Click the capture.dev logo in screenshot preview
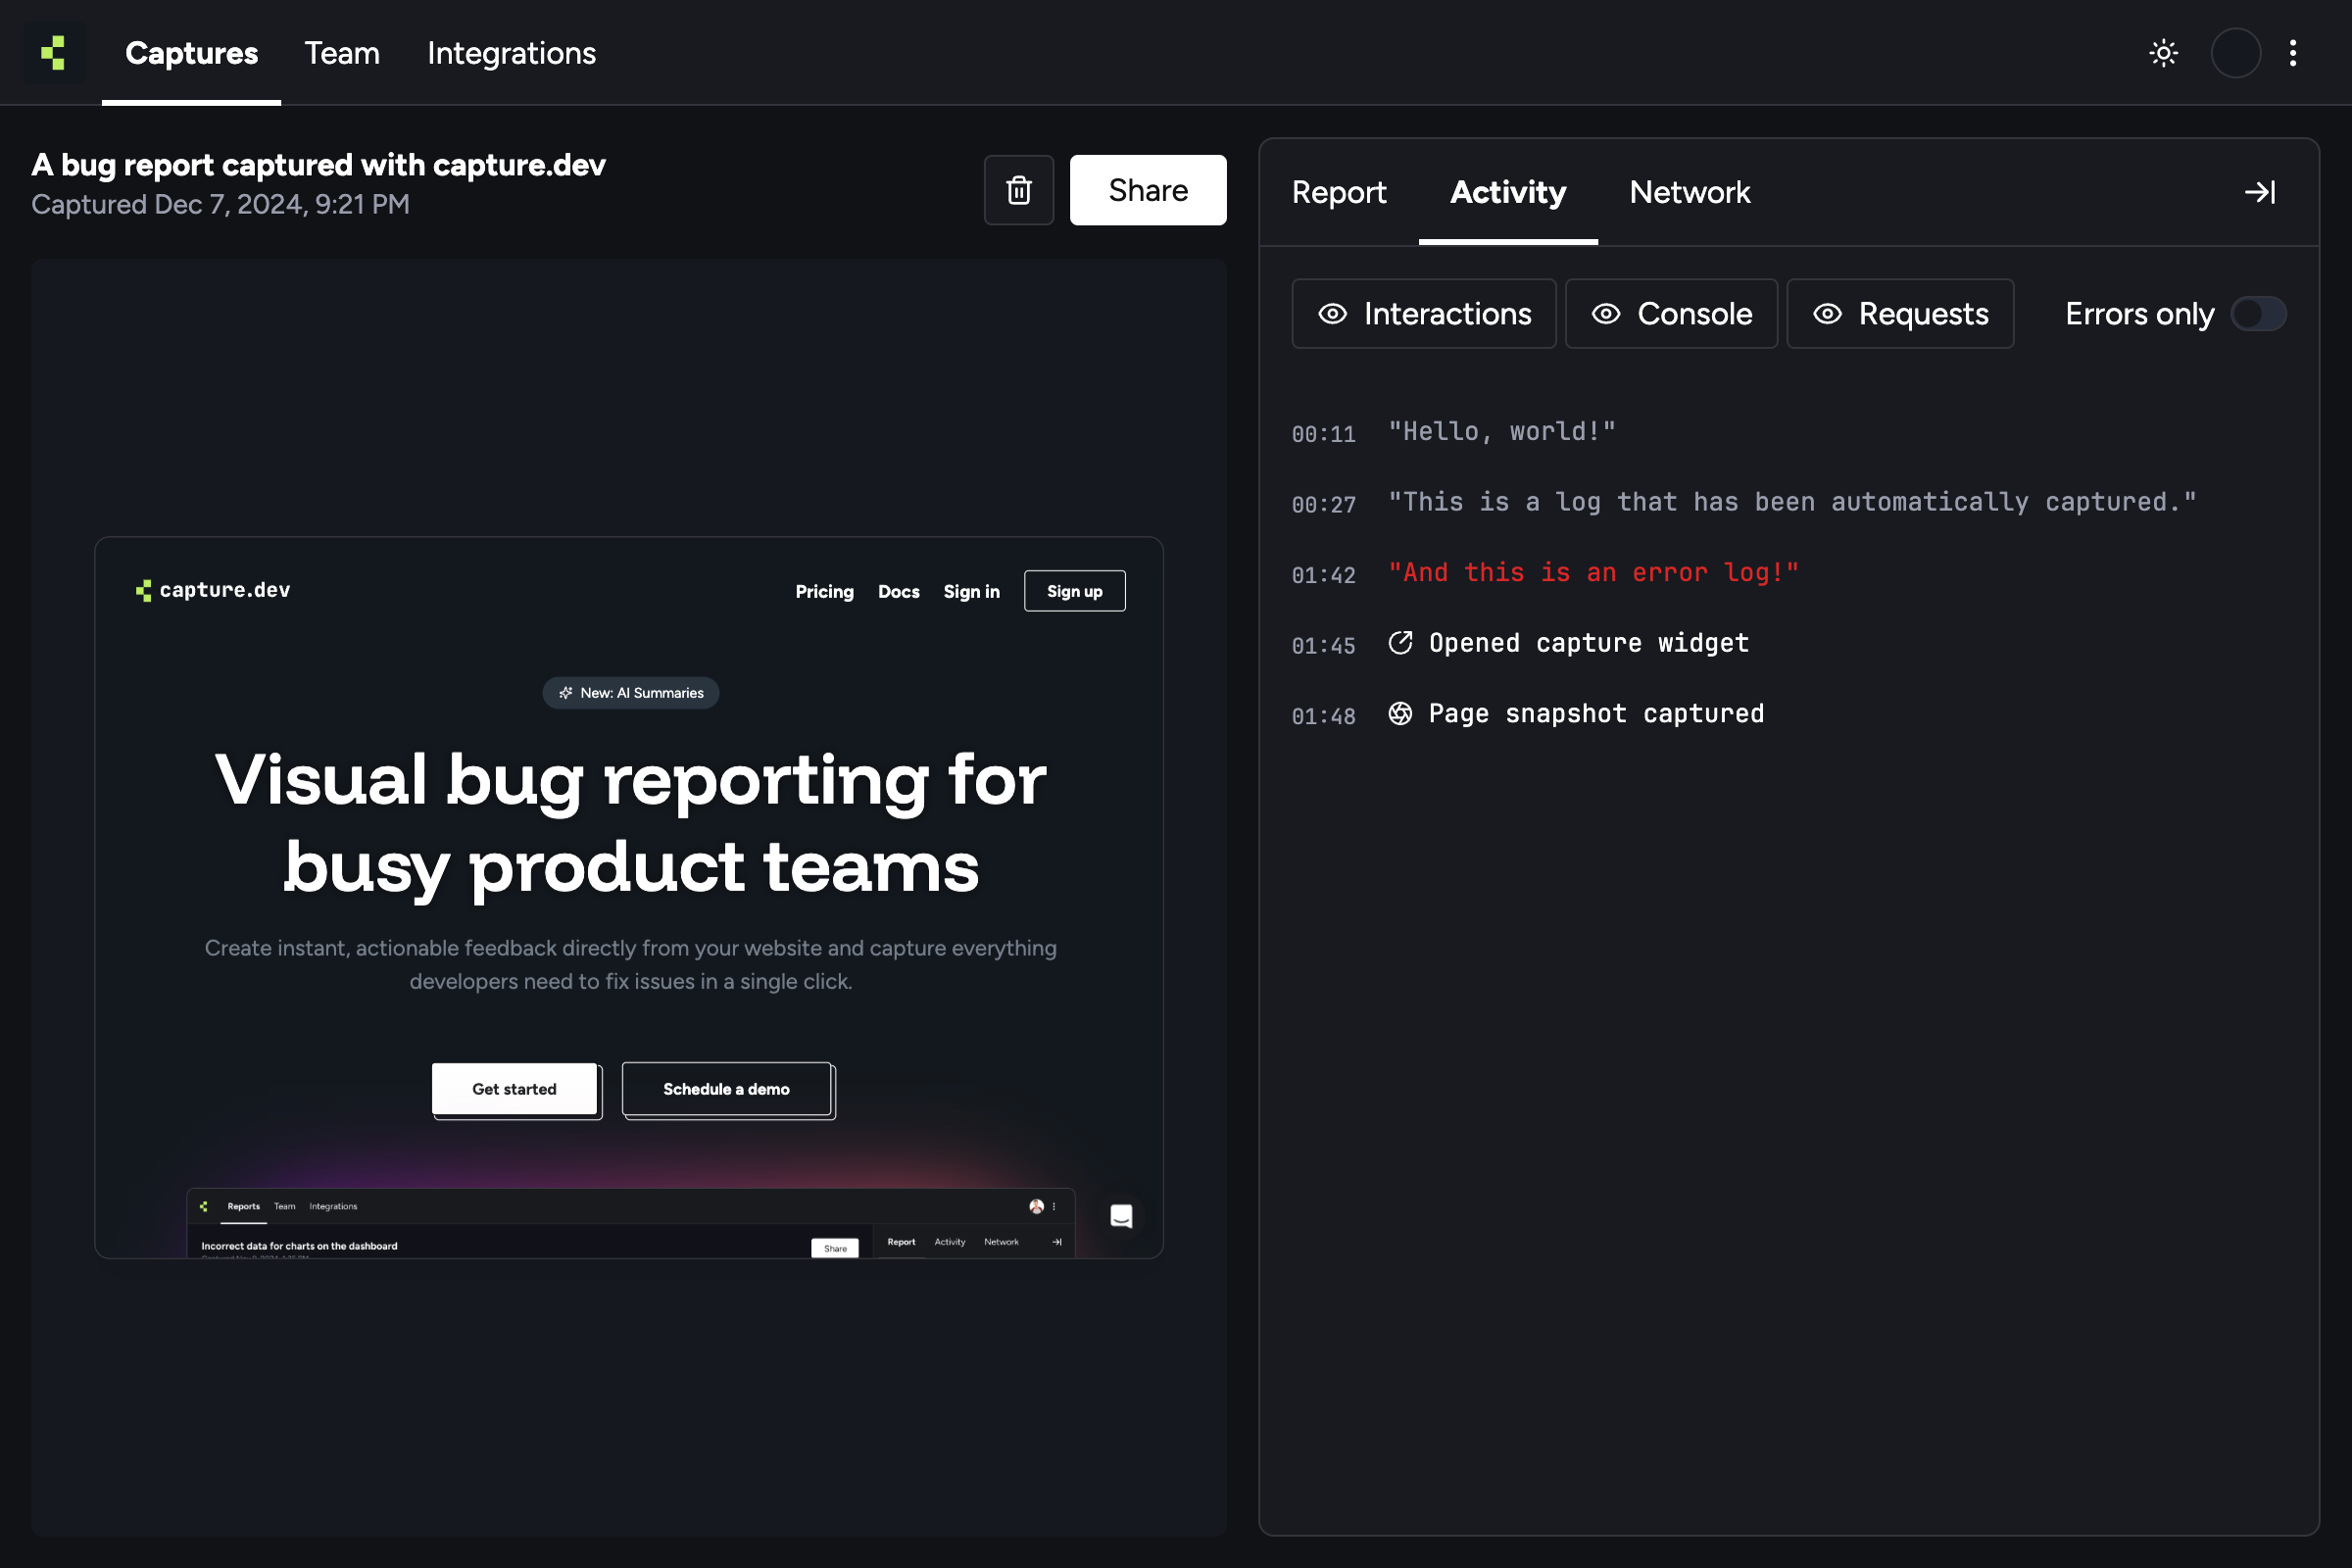 pyautogui.click(x=213, y=590)
